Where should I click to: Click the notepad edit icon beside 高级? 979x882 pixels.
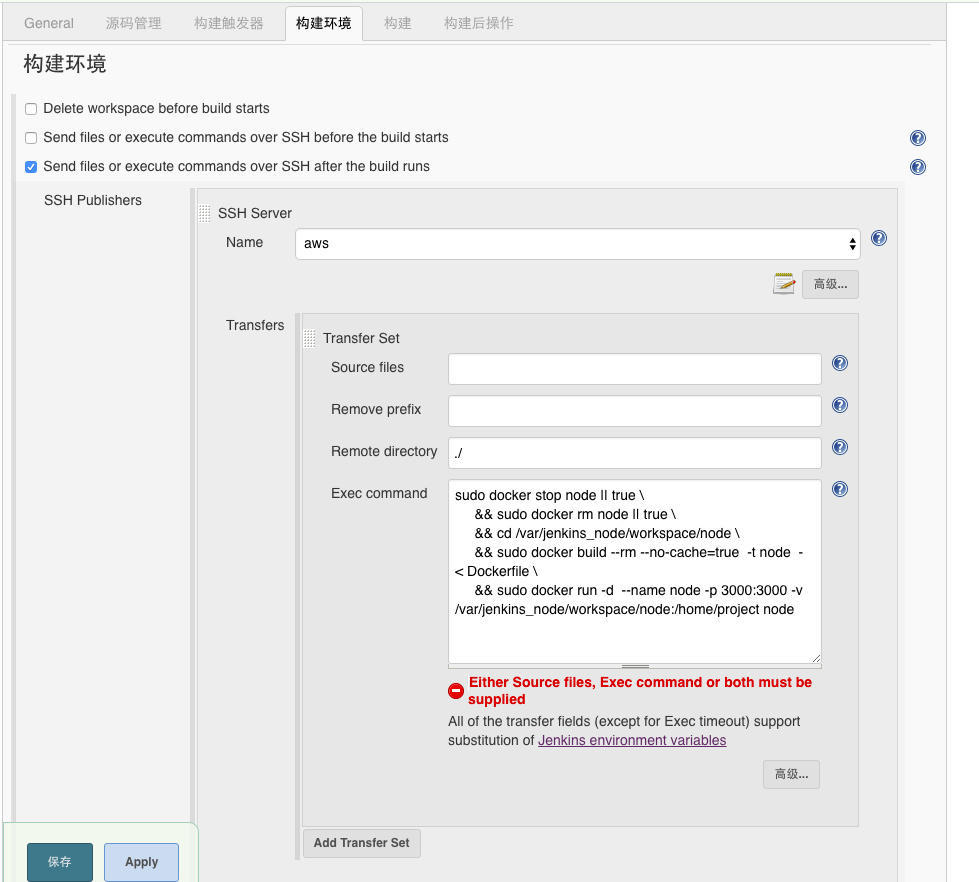click(784, 284)
